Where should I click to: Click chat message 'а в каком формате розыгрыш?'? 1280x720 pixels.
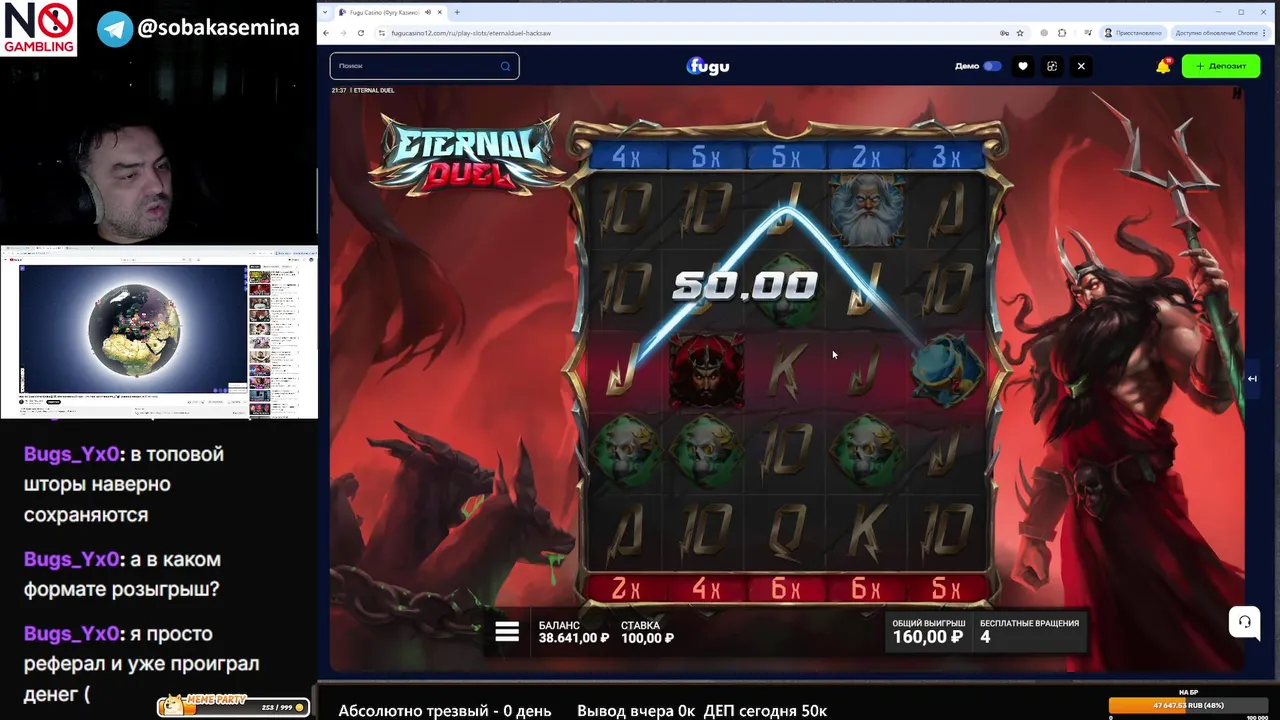[122, 574]
